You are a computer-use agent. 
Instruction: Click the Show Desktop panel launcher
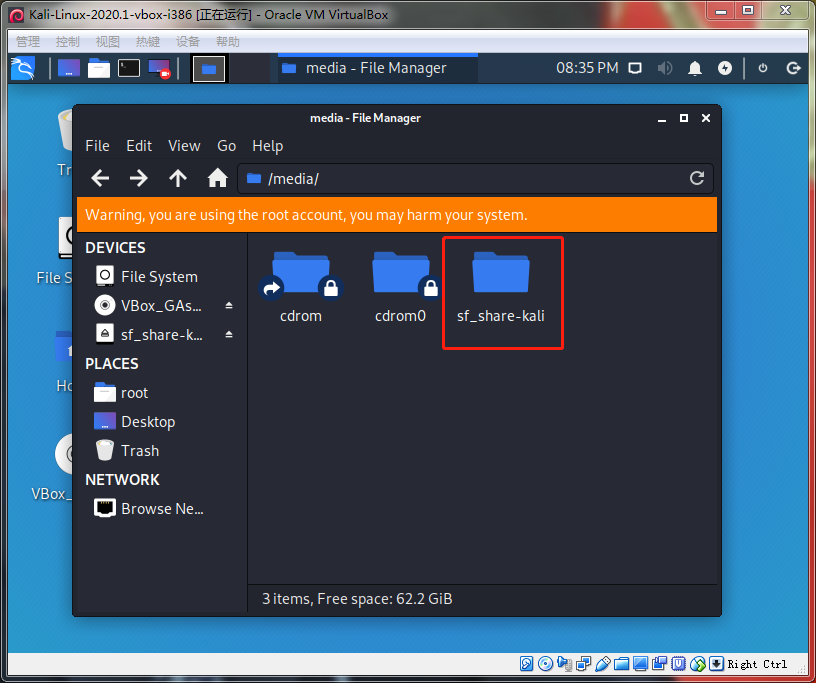[69, 68]
